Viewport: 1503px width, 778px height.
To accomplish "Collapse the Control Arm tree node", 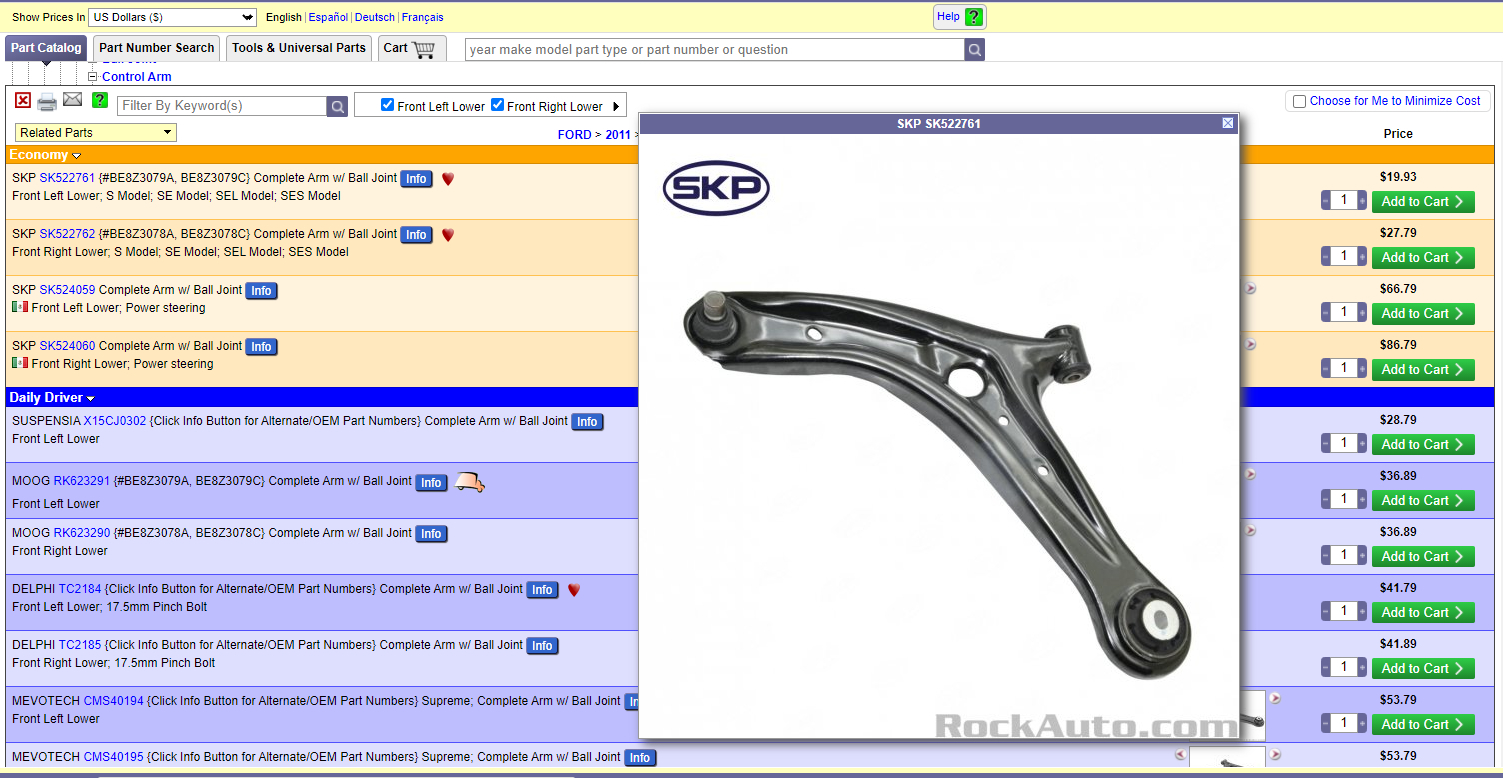I will tap(93, 77).
